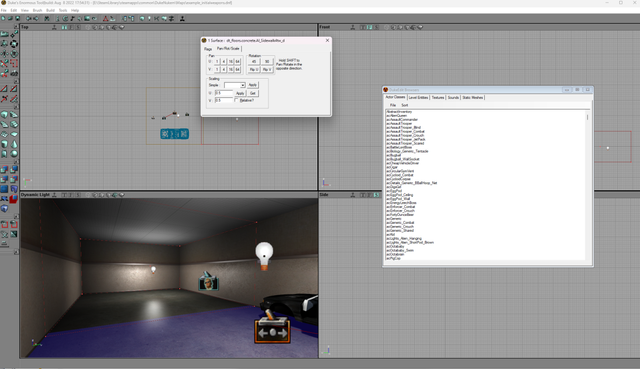This screenshot has width=640, height=369.
Task: Click the Get button in Scaling section
Action: coord(253,93)
